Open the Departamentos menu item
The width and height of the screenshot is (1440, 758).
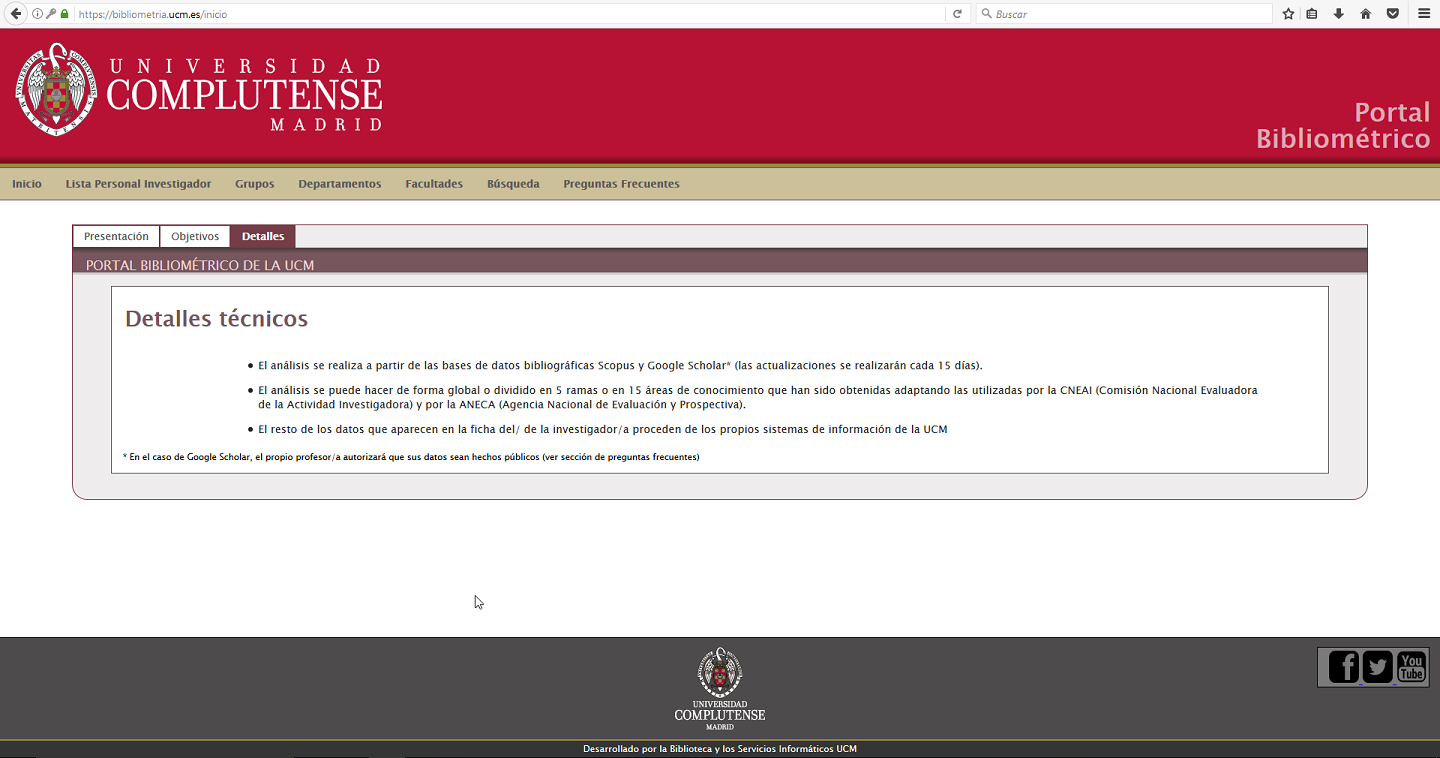340,184
